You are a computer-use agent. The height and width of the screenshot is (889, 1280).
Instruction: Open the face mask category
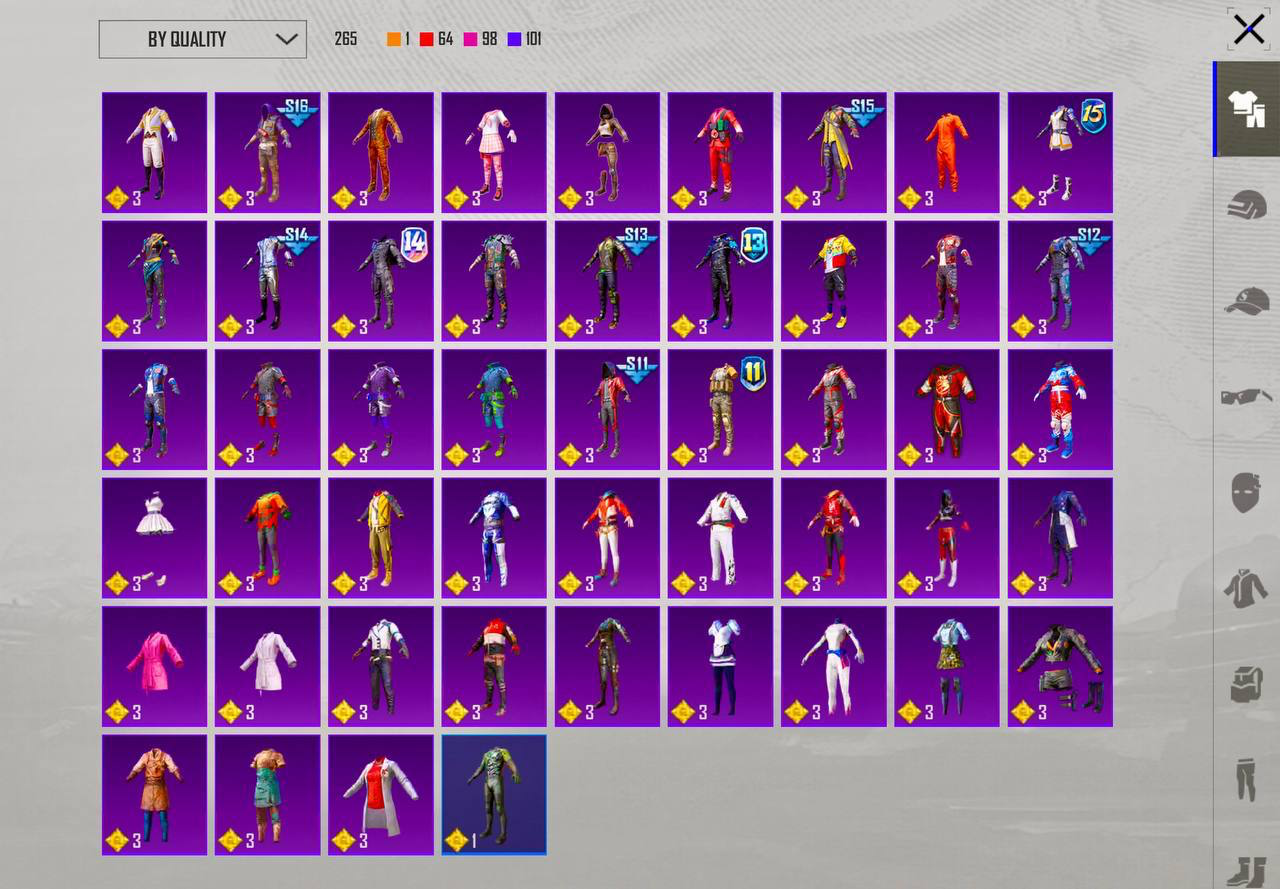tap(1246, 493)
